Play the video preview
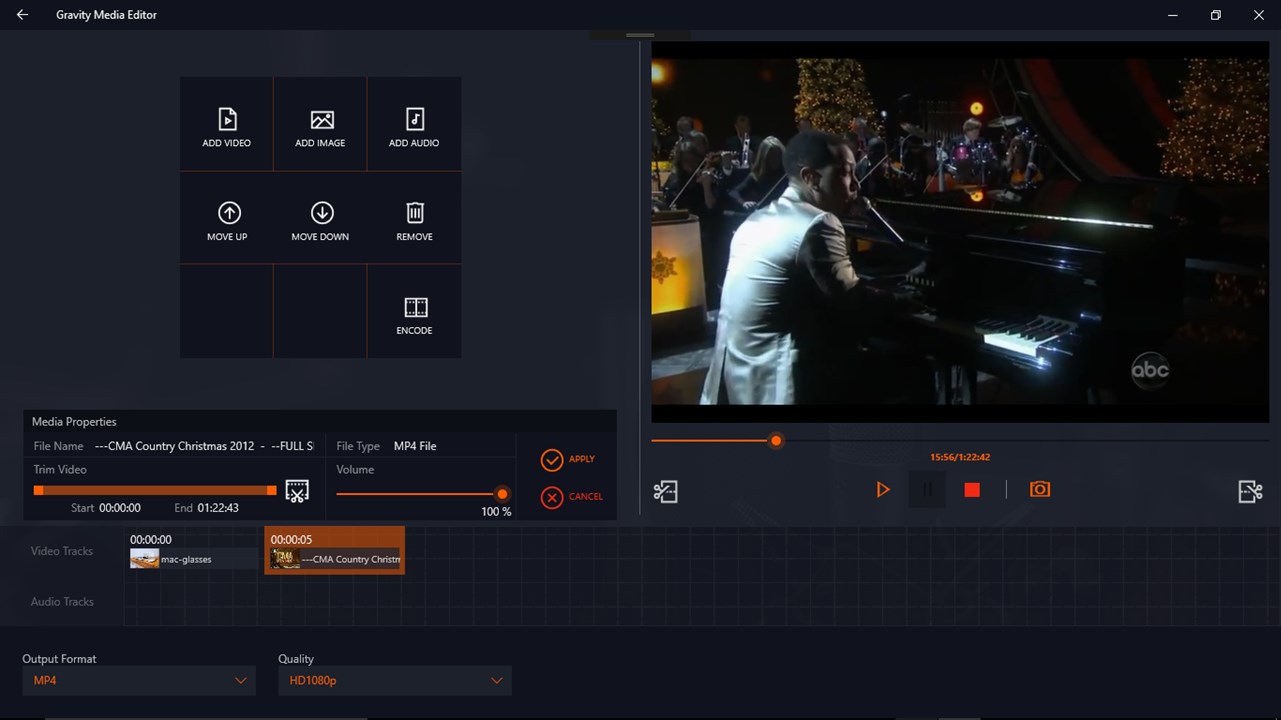This screenshot has height=720, width=1281. click(883, 489)
